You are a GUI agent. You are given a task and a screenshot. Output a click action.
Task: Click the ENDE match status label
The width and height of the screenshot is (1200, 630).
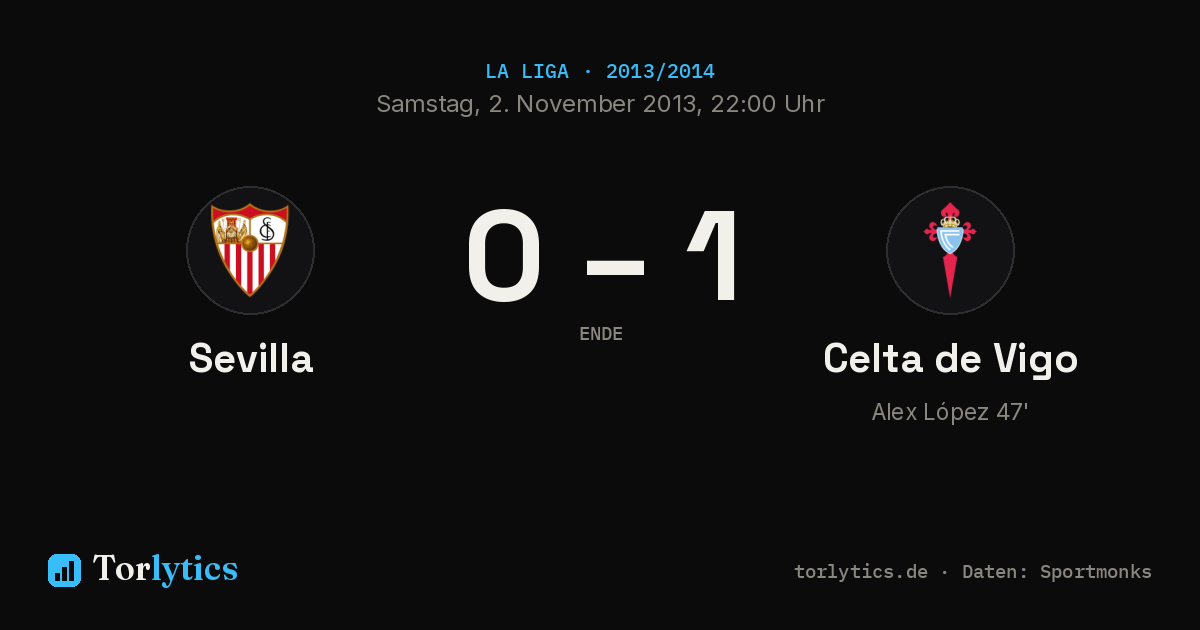[601, 334]
